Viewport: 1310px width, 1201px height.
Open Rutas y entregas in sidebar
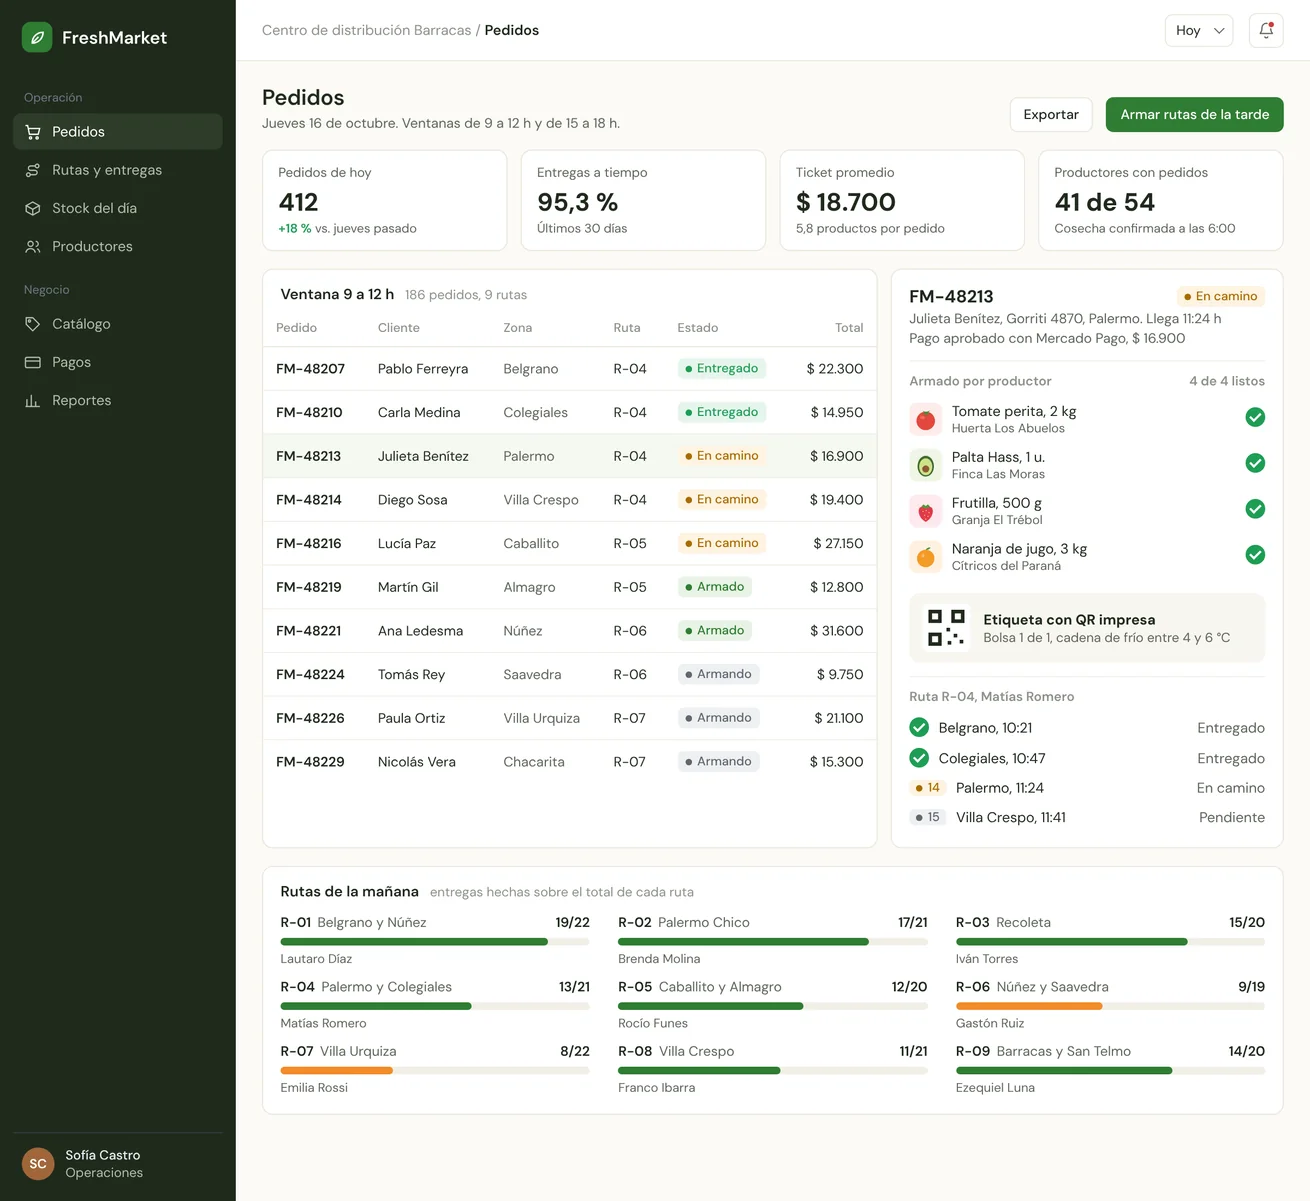(118, 170)
